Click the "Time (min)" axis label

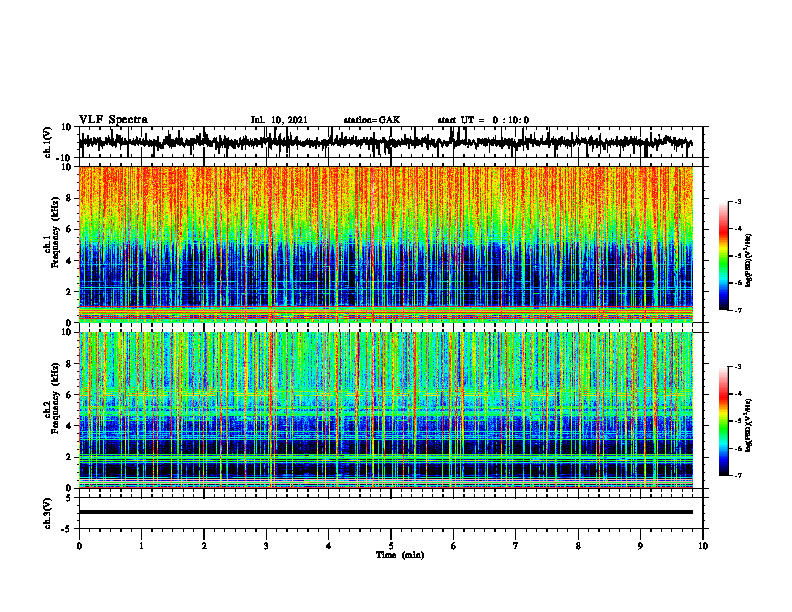coord(400,555)
